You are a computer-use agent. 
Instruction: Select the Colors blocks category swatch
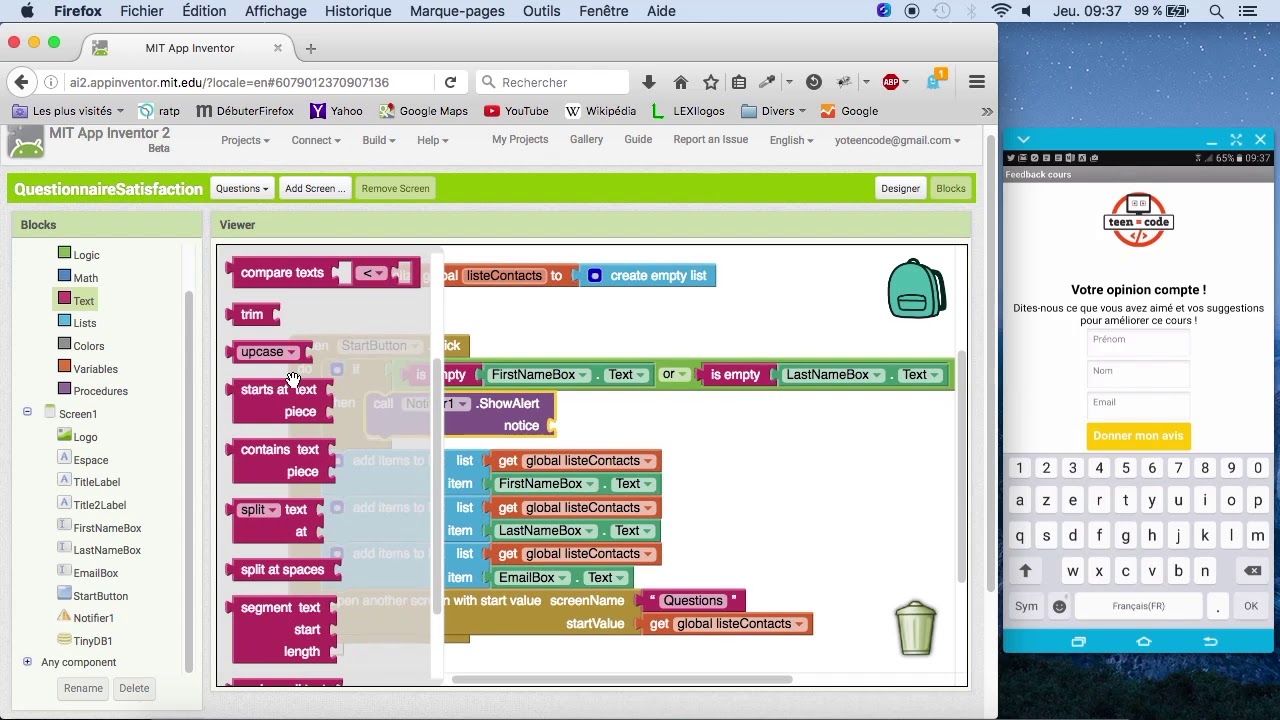point(64,345)
